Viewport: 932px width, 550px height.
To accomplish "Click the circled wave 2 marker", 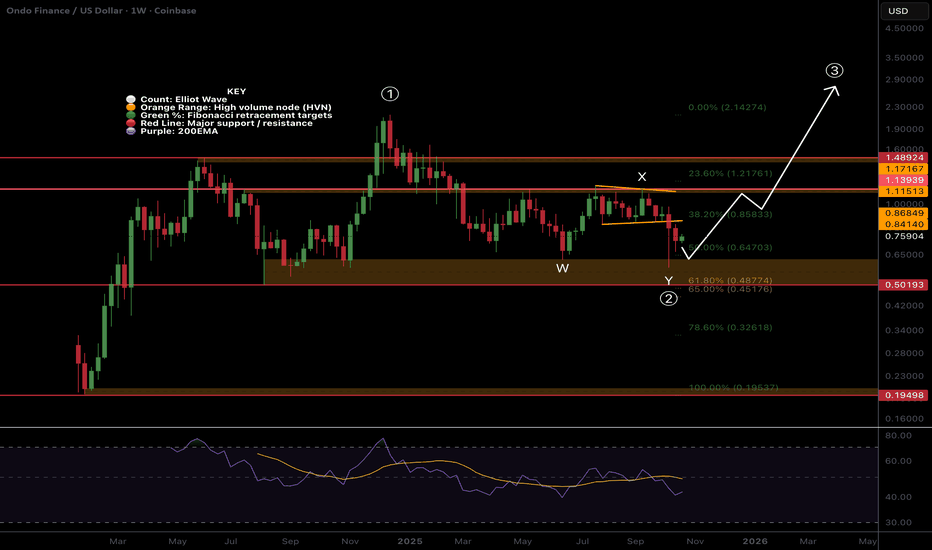I will [669, 297].
